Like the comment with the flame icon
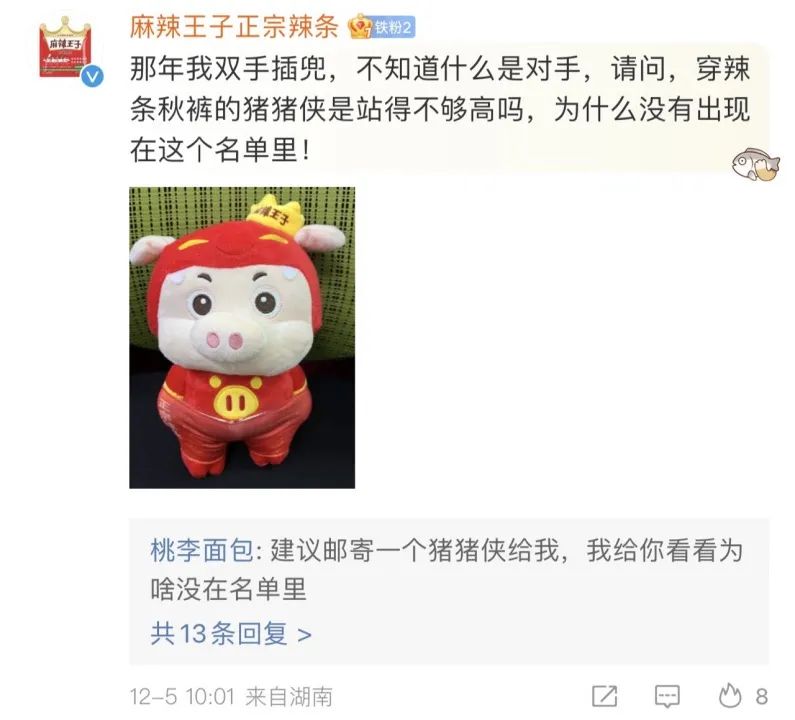 pyautogui.click(x=730, y=695)
